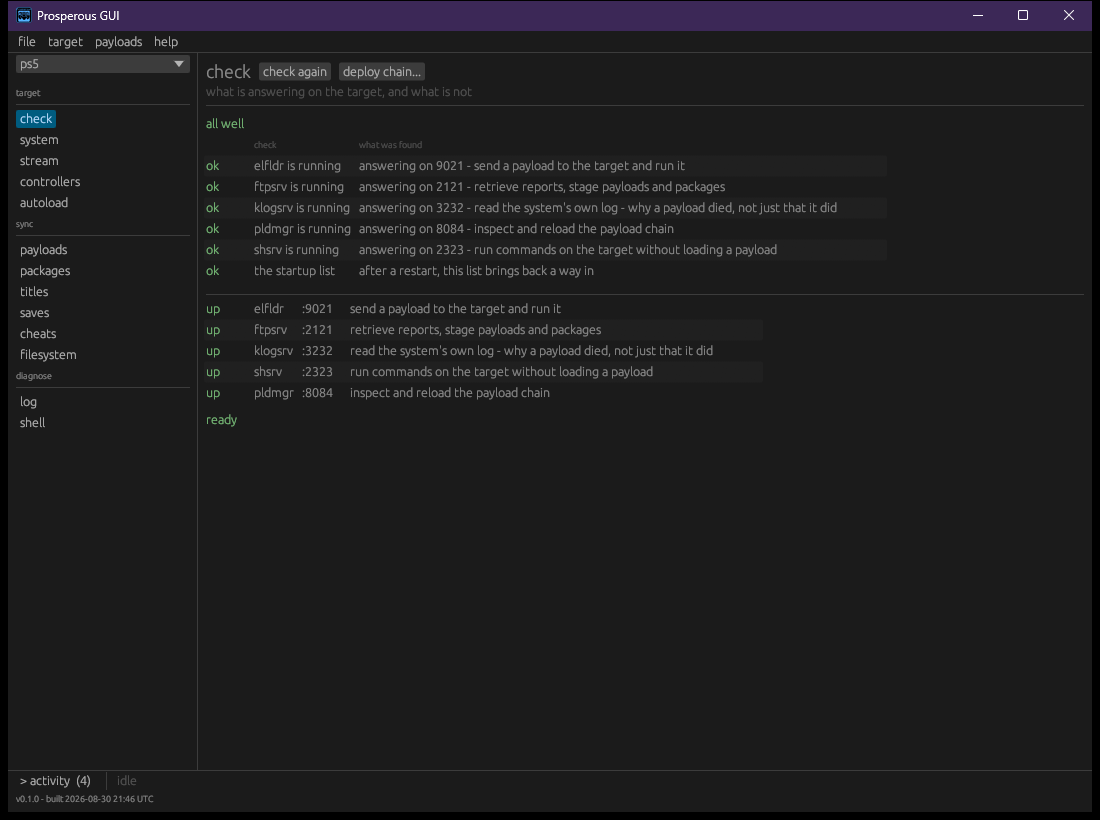Click the elfldr :9021 service row
This screenshot has height=820, width=1100.
click(483, 309)
